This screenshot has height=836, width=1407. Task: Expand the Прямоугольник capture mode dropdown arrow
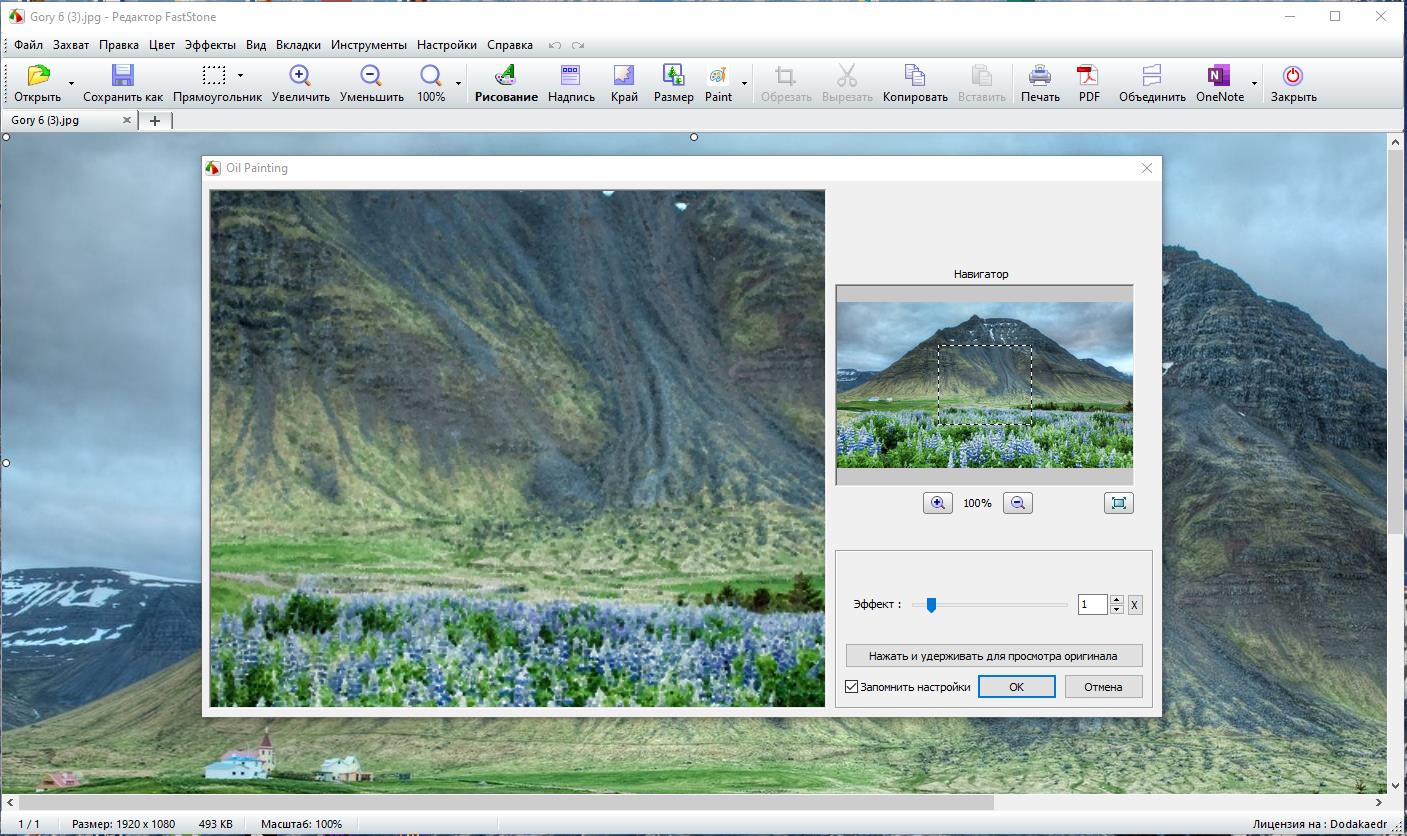tap(240, 76)
